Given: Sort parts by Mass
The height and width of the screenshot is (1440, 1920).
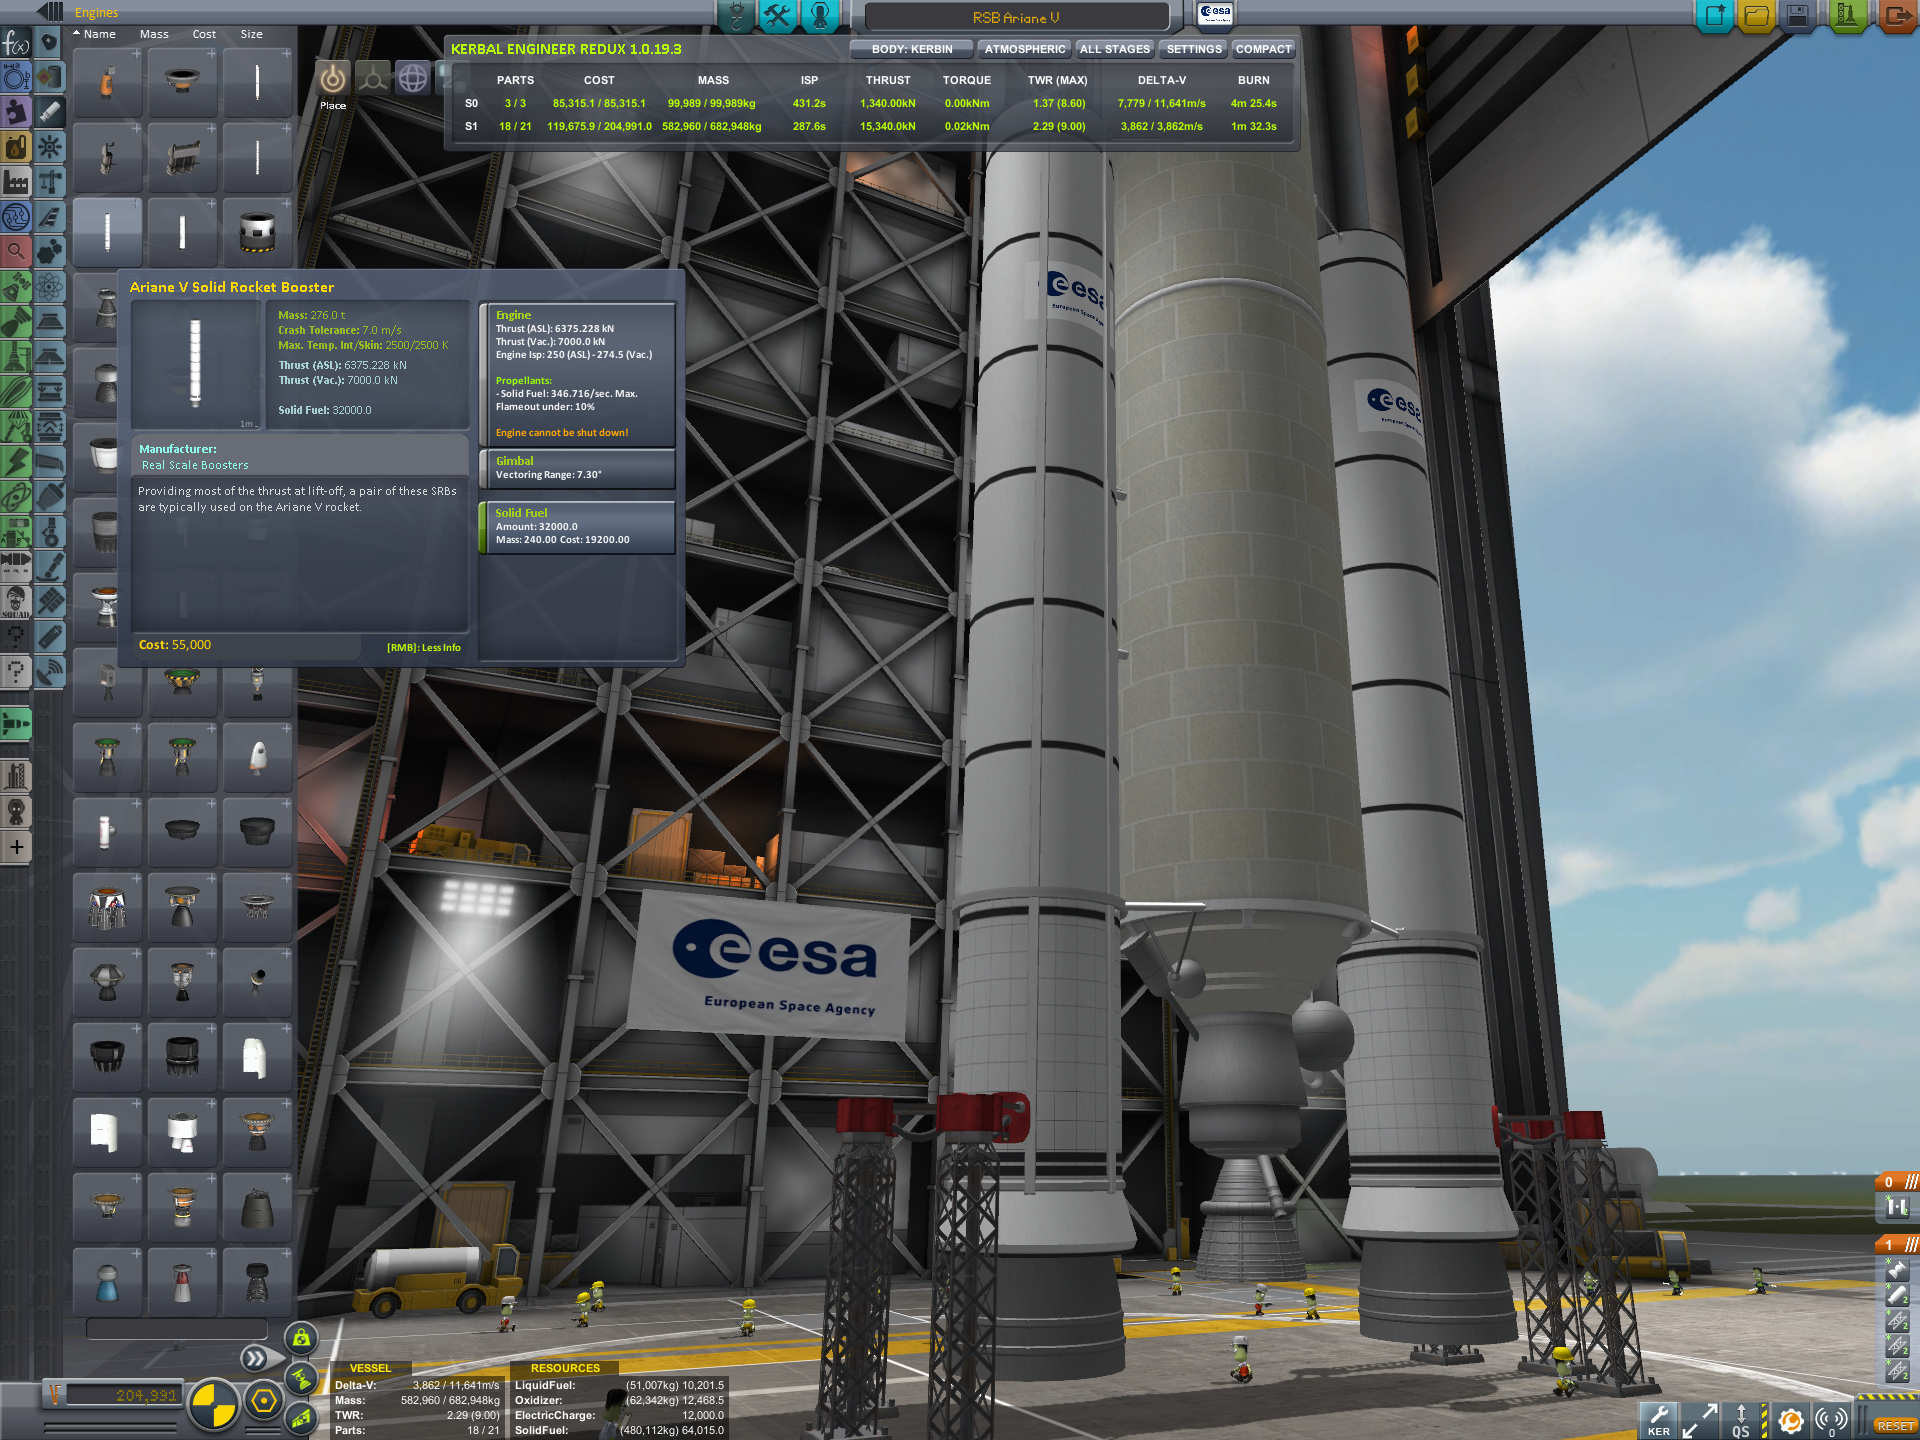Looking at the screenshot, I should click(154, 34).
